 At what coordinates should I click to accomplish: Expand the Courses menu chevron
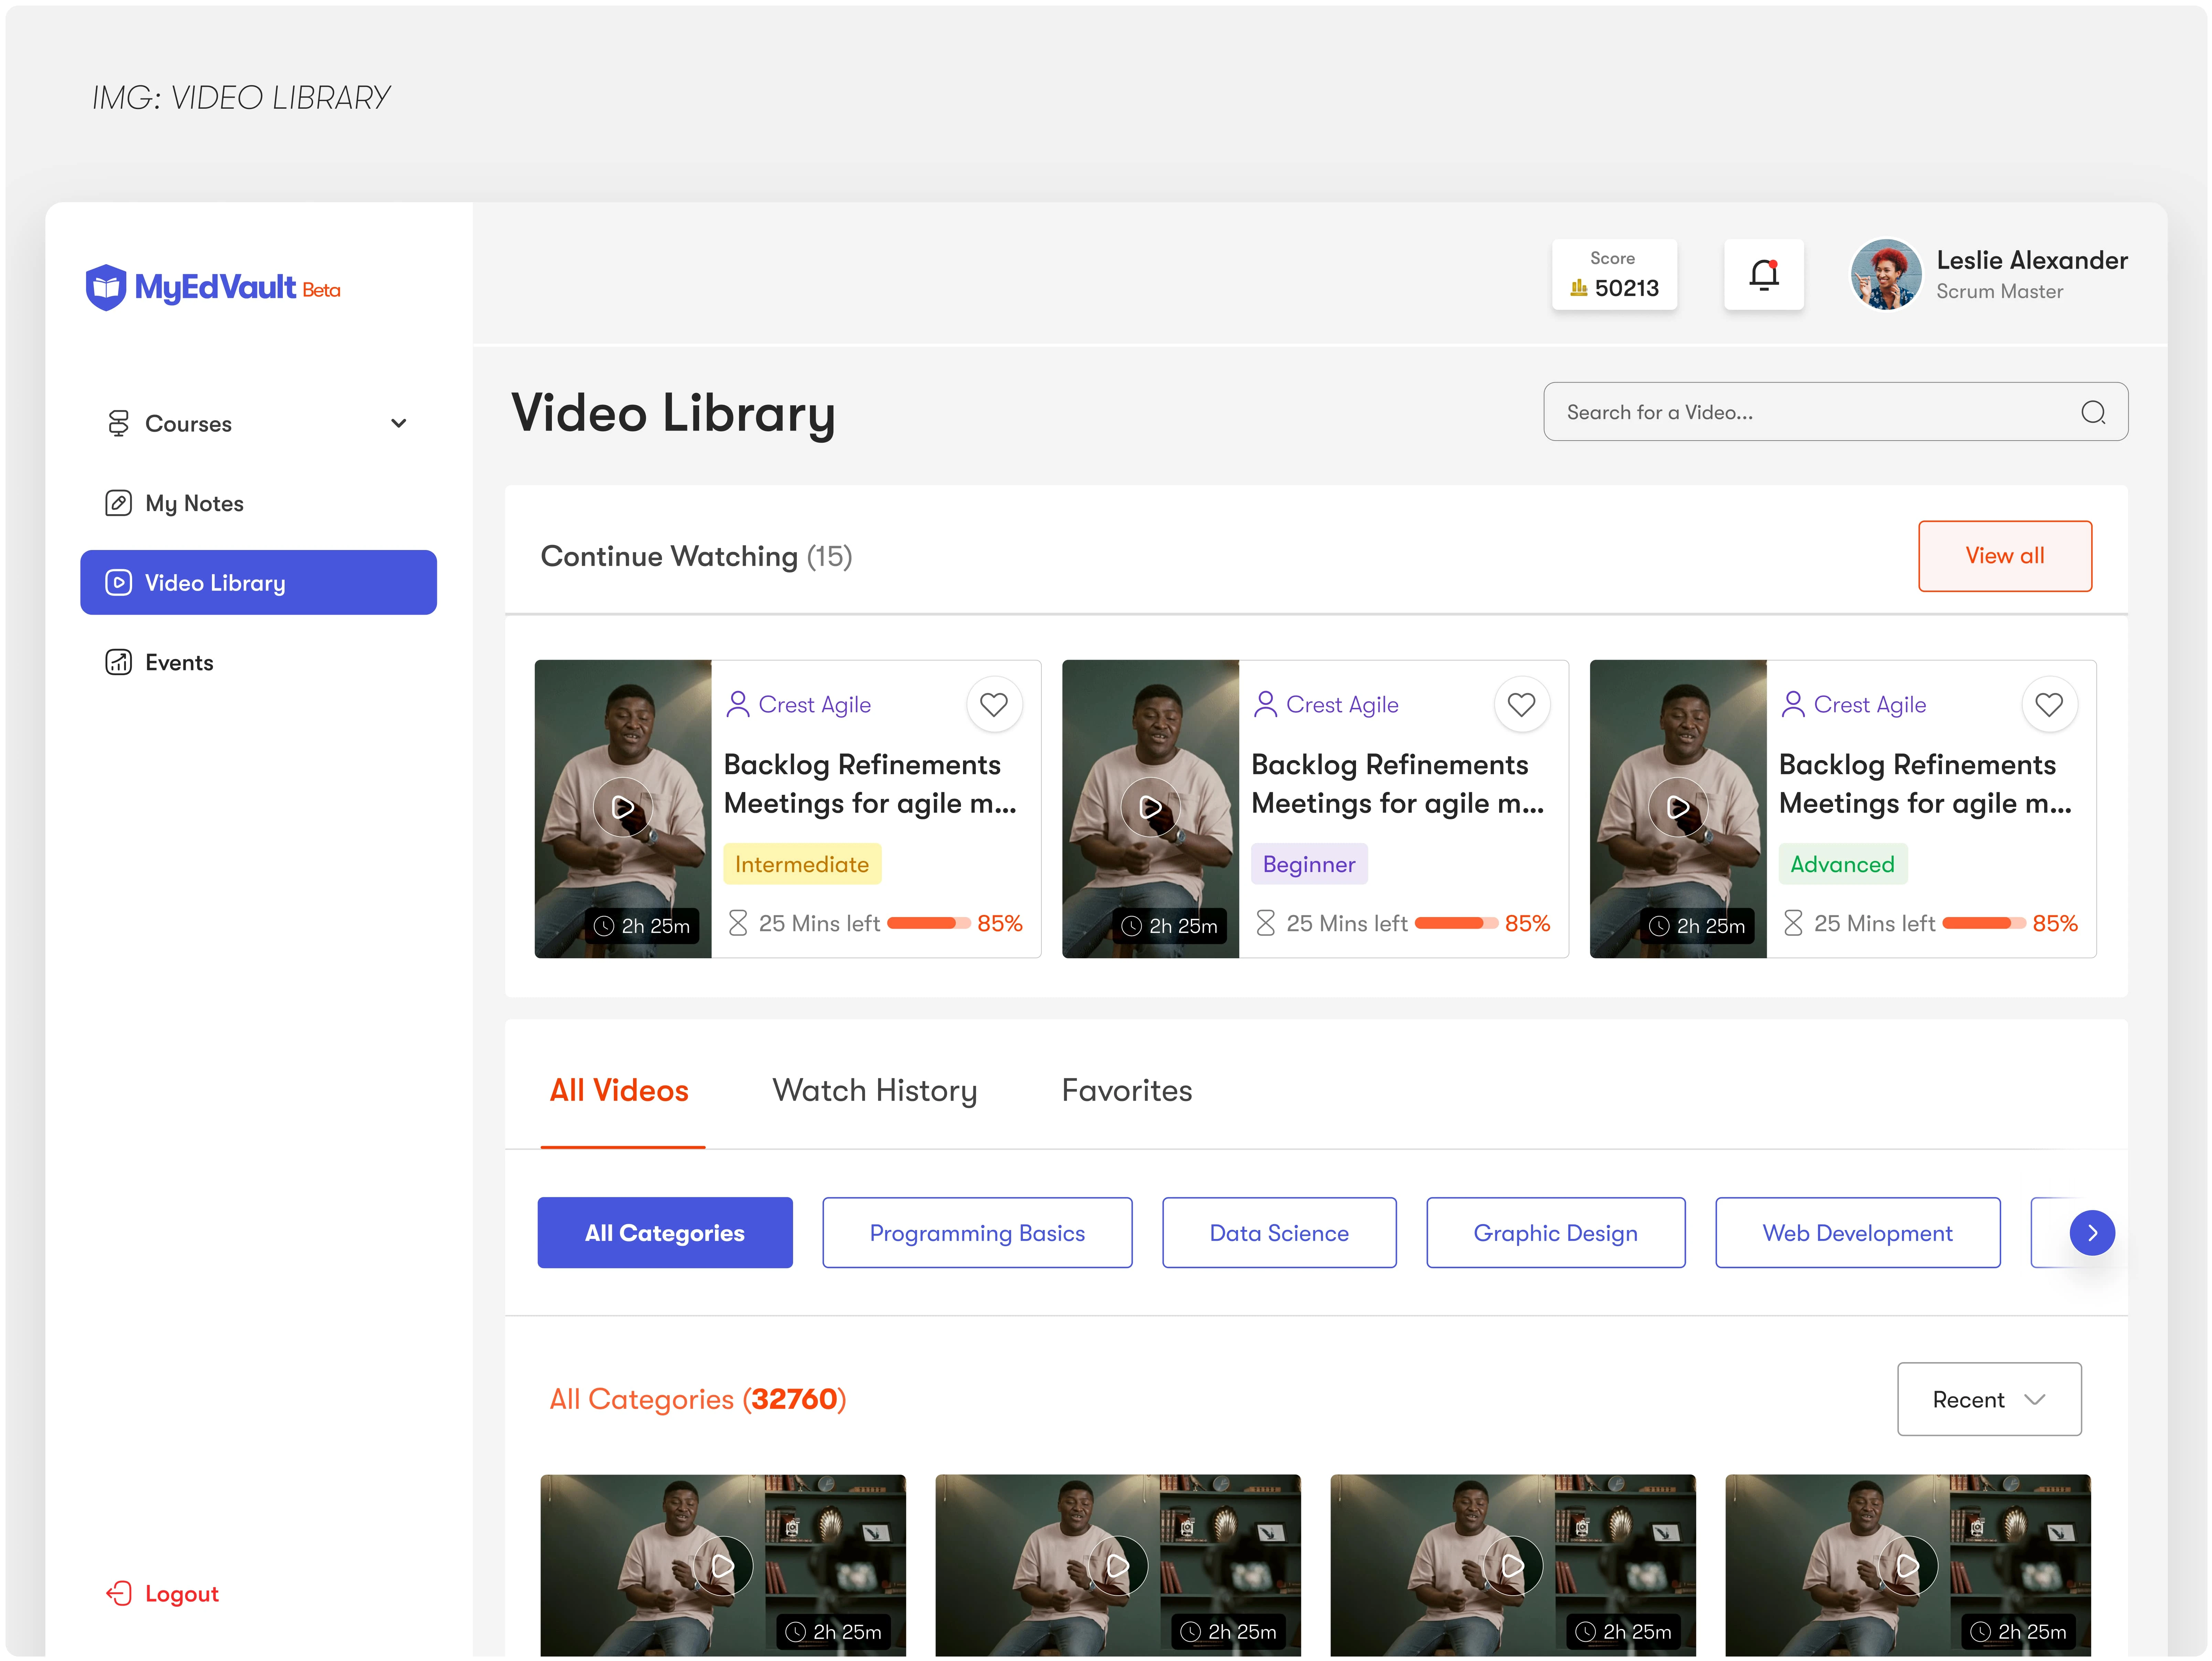[x=399, y=423]
